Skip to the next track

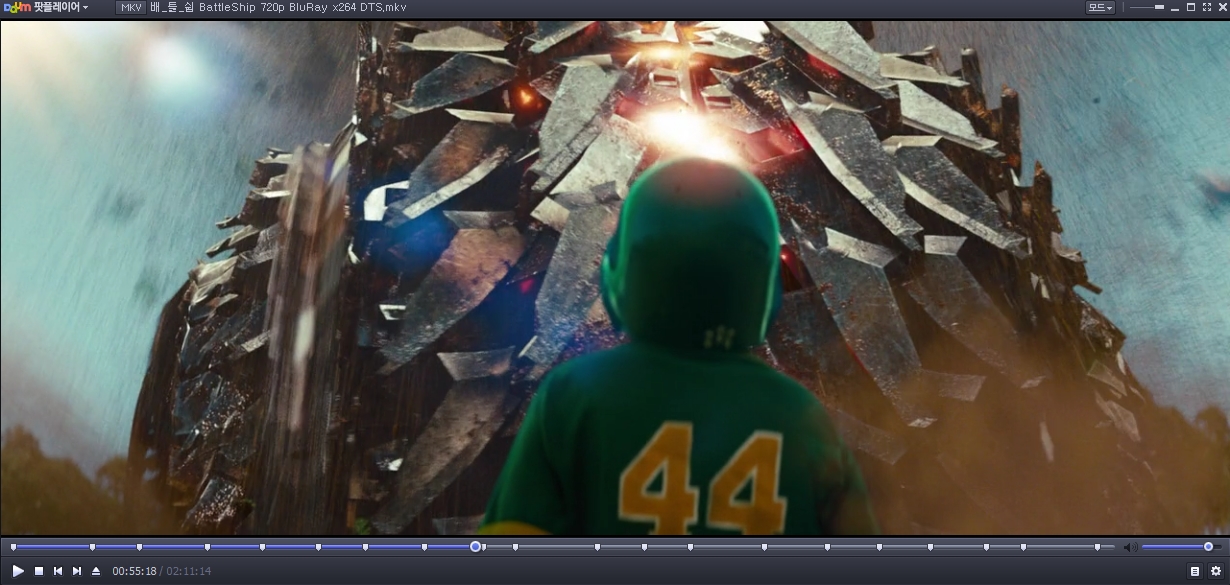pyautogui.click(x=77, y=571)
